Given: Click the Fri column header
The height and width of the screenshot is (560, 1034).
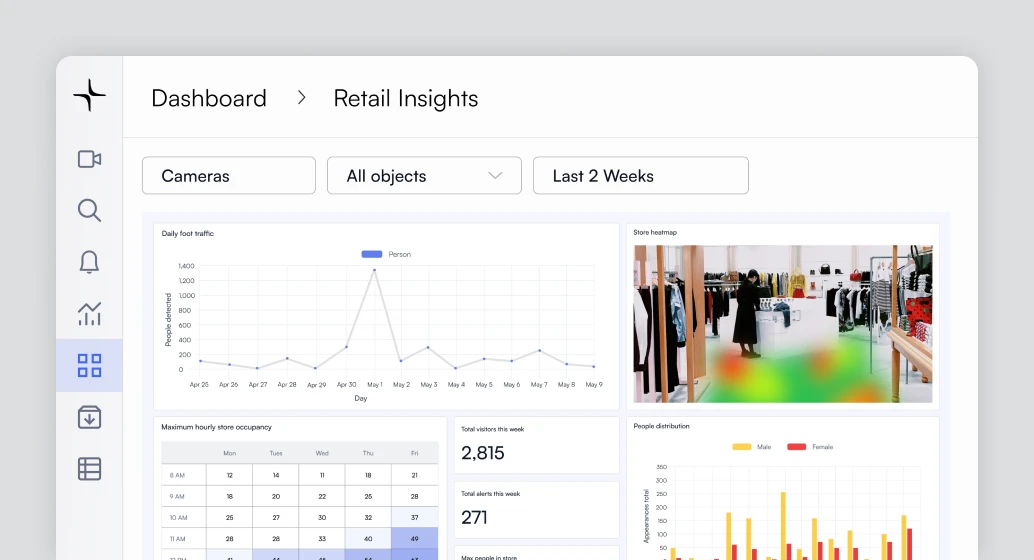Looking at the screenshot, I should click(415, 453).
